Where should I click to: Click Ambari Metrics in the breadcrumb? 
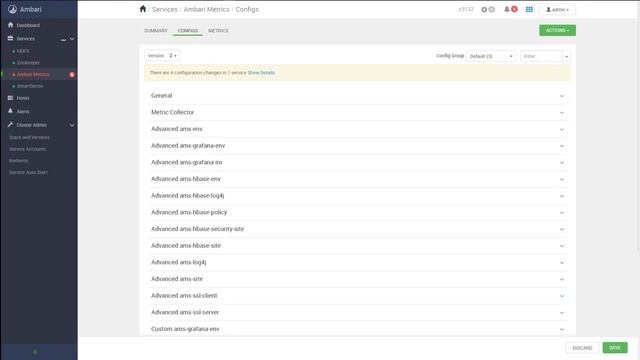(207, 9)
